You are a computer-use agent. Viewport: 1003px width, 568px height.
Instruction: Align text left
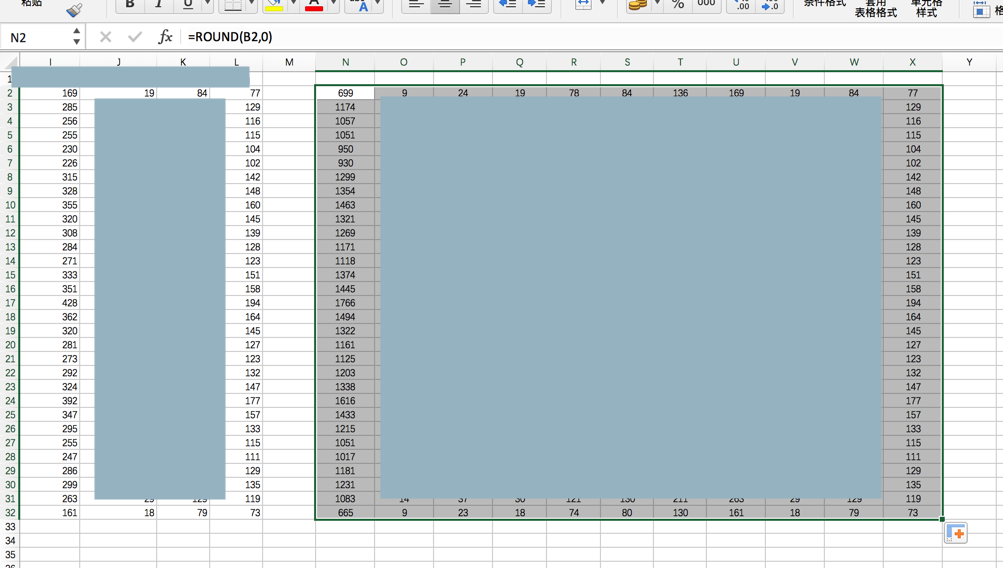[416, 4]
